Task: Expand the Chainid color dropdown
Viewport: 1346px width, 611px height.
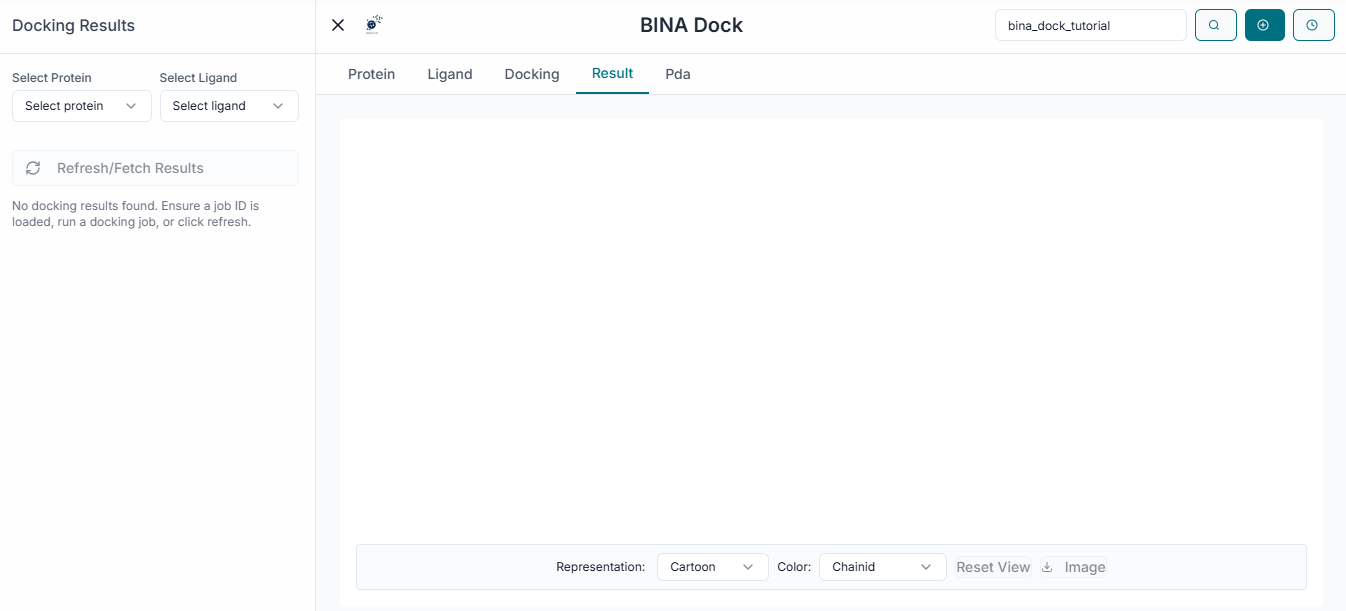Action: 882,567
